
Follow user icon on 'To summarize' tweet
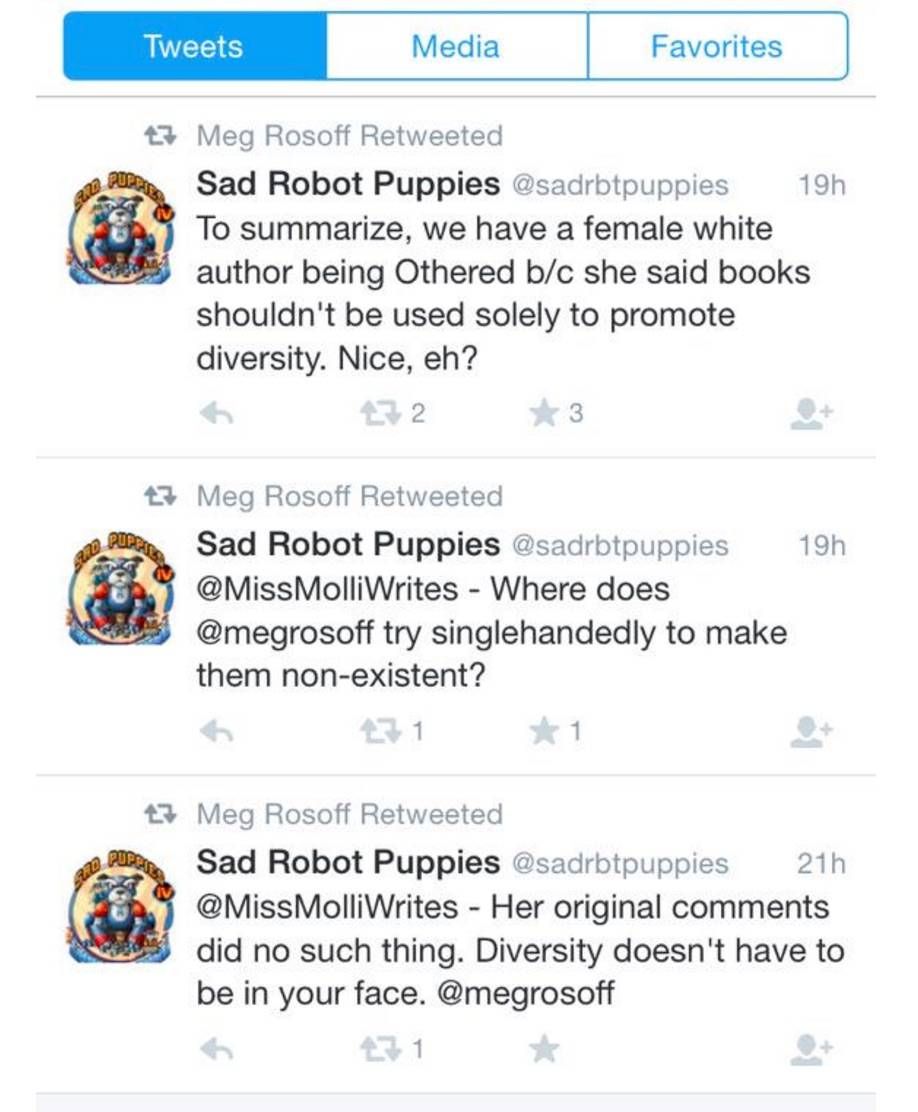click(x=811, y=413)
